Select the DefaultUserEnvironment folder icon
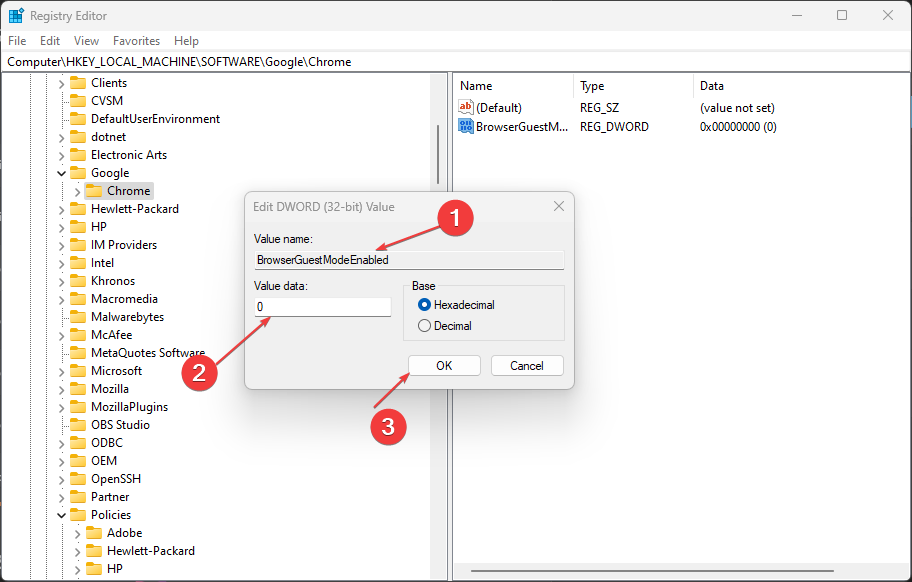 [78, 119]
